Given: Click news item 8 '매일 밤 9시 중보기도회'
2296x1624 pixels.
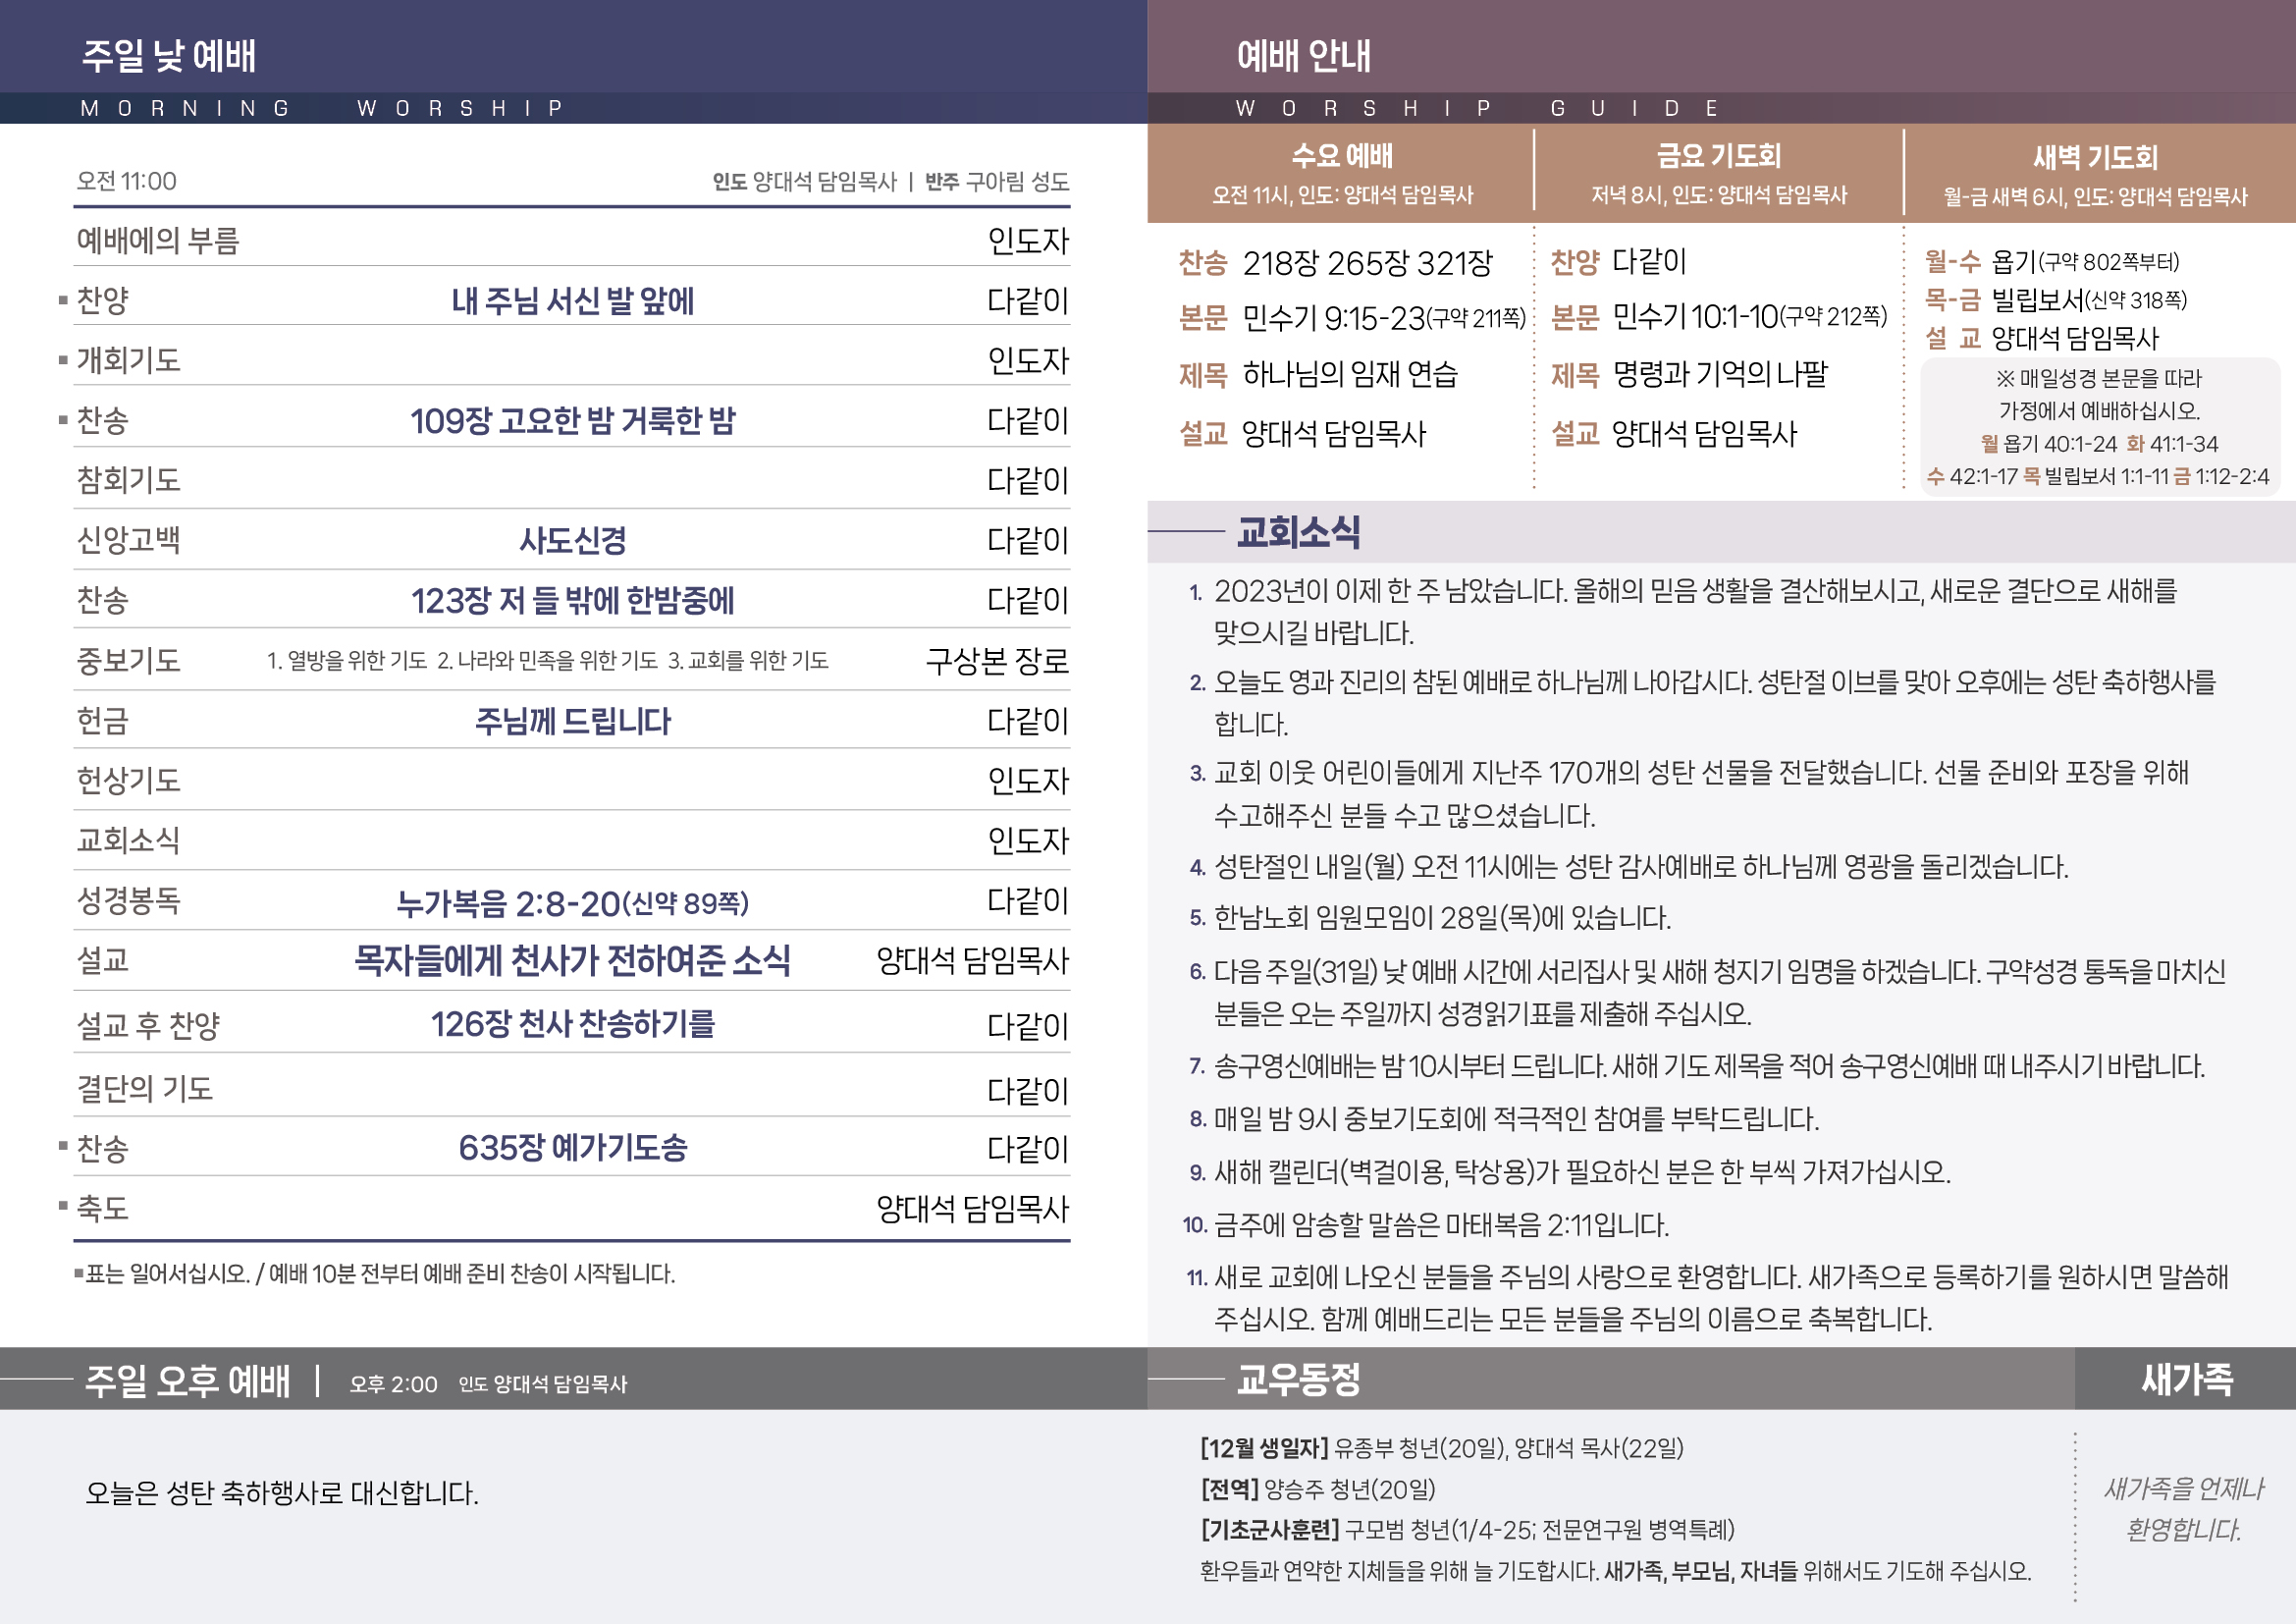Looking at the screenshot, I should [x=1504, y=1119].
